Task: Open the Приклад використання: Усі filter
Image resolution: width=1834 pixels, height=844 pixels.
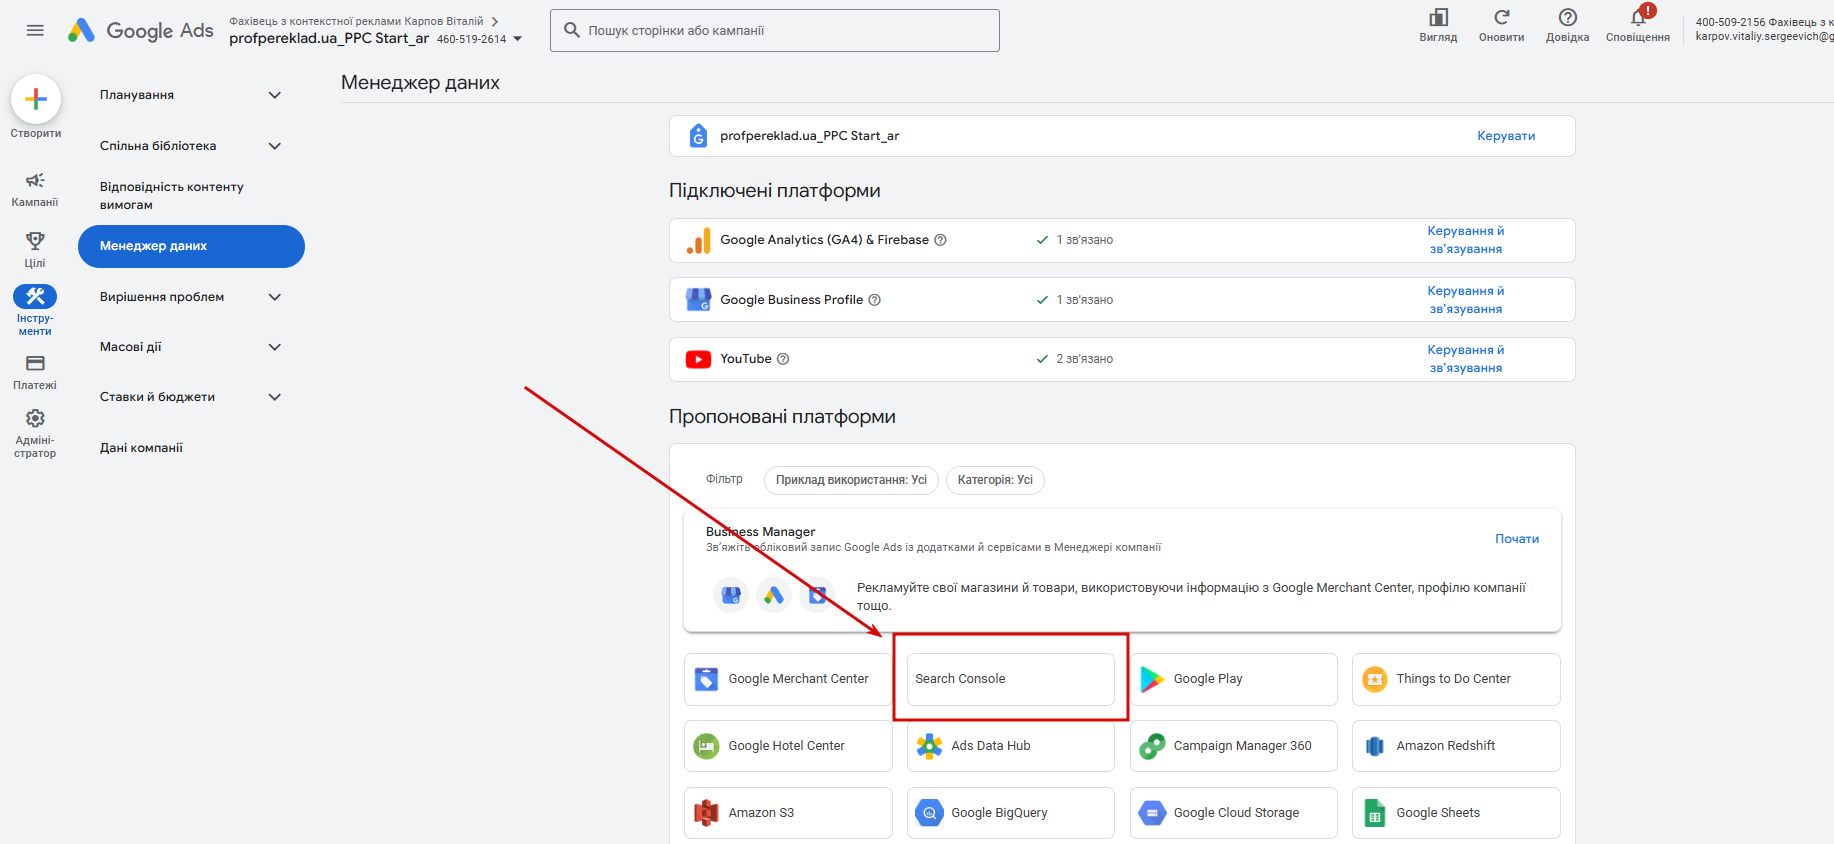Action: click(851, 480)
